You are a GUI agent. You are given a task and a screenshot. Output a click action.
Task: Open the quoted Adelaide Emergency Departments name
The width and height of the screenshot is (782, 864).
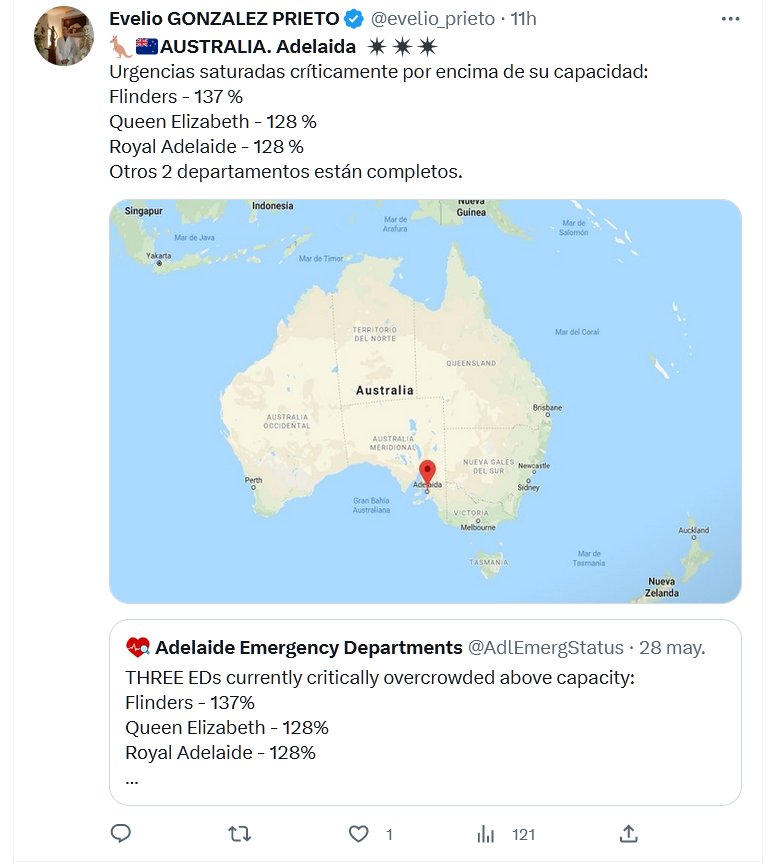pos(308,647)
